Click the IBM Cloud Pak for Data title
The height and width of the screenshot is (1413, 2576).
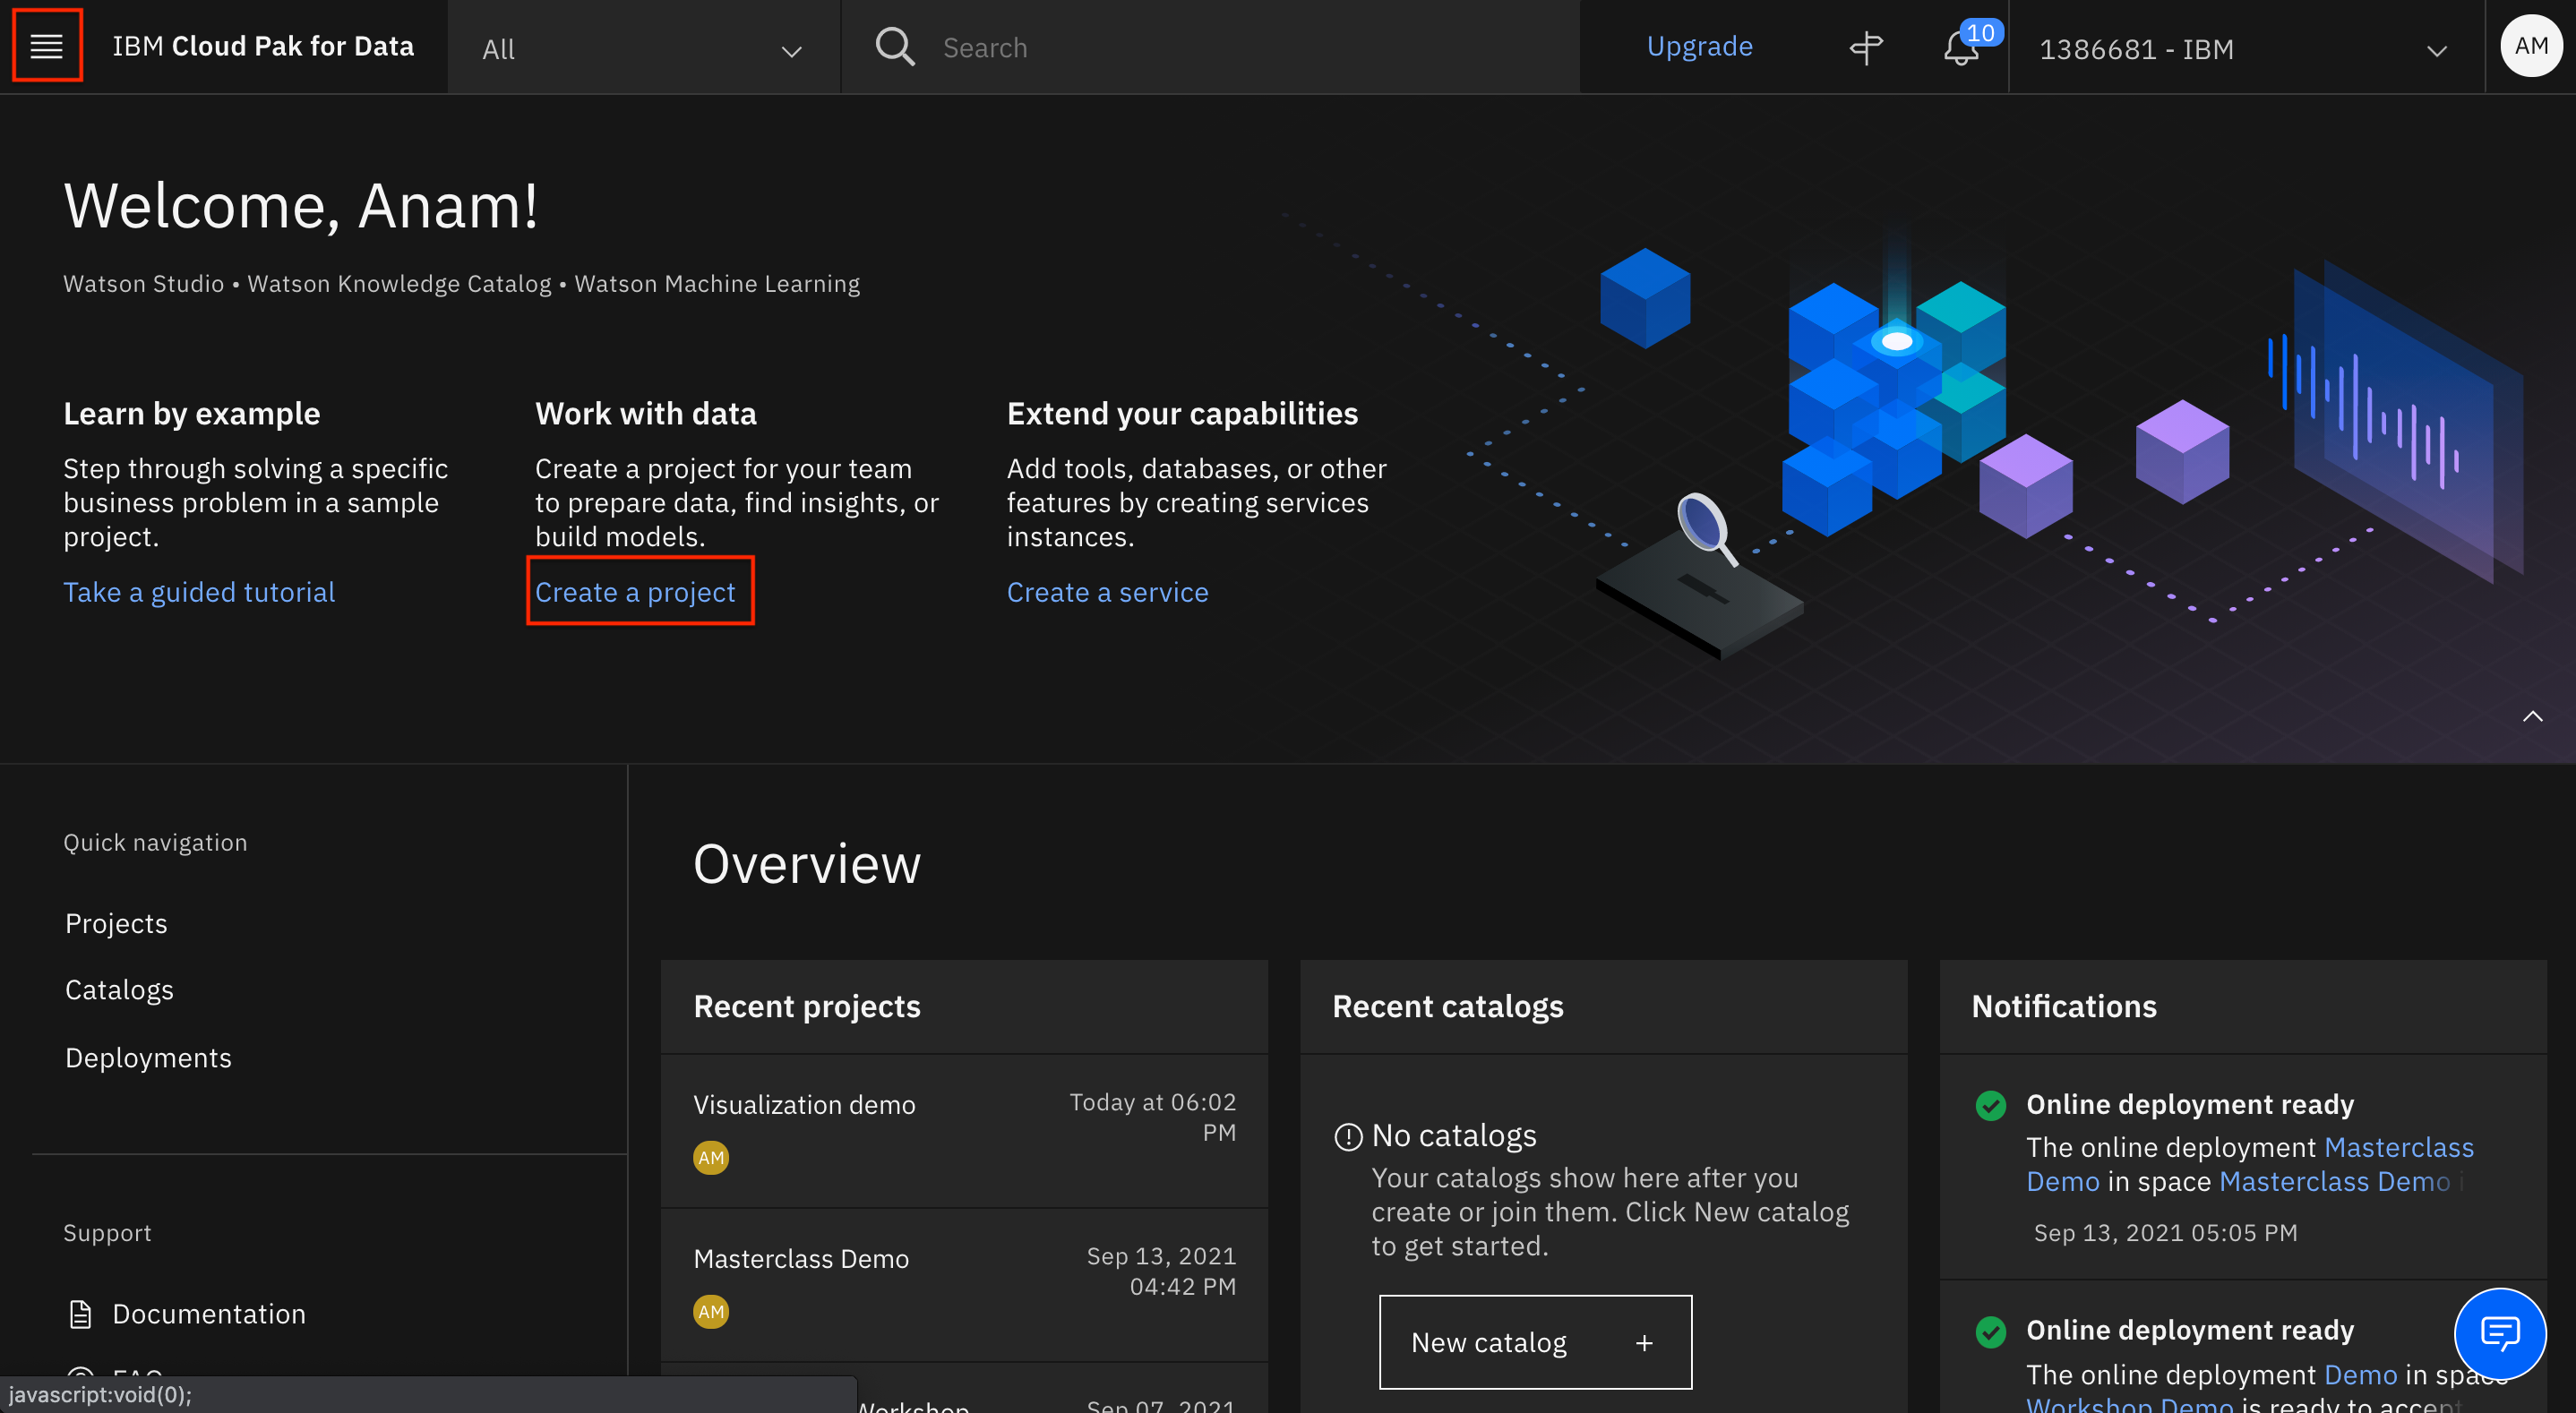tap(263, 46)
